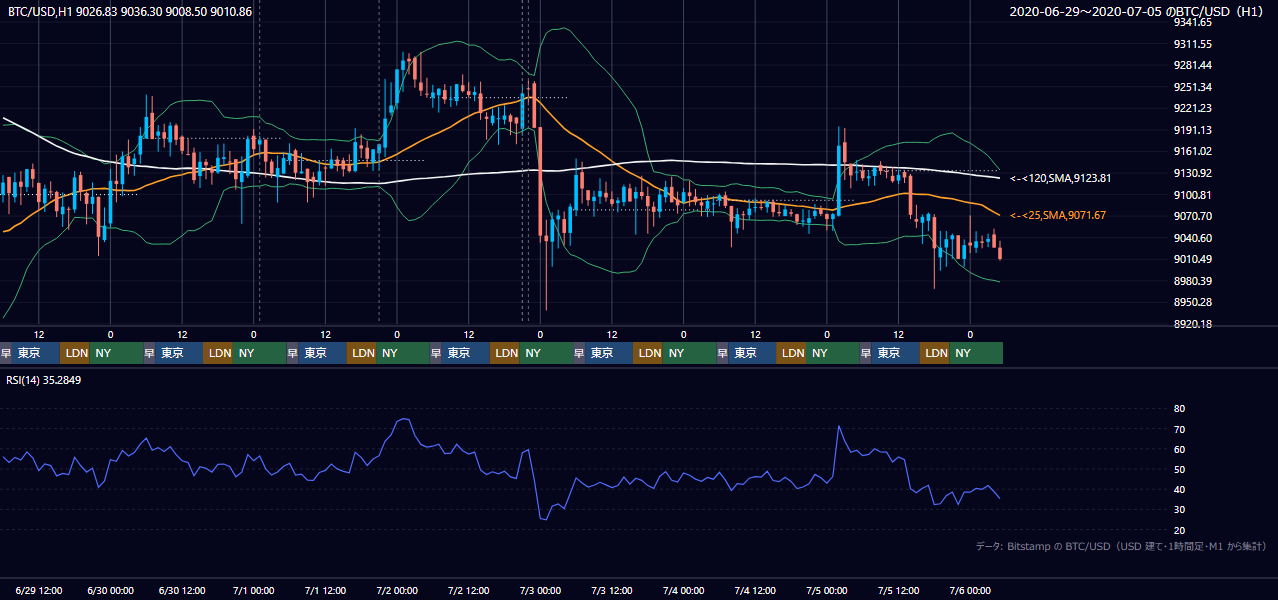The image size is (1278, 600).
Task: Select the 7/3 12:00 date label
Action: coord(612,590)
